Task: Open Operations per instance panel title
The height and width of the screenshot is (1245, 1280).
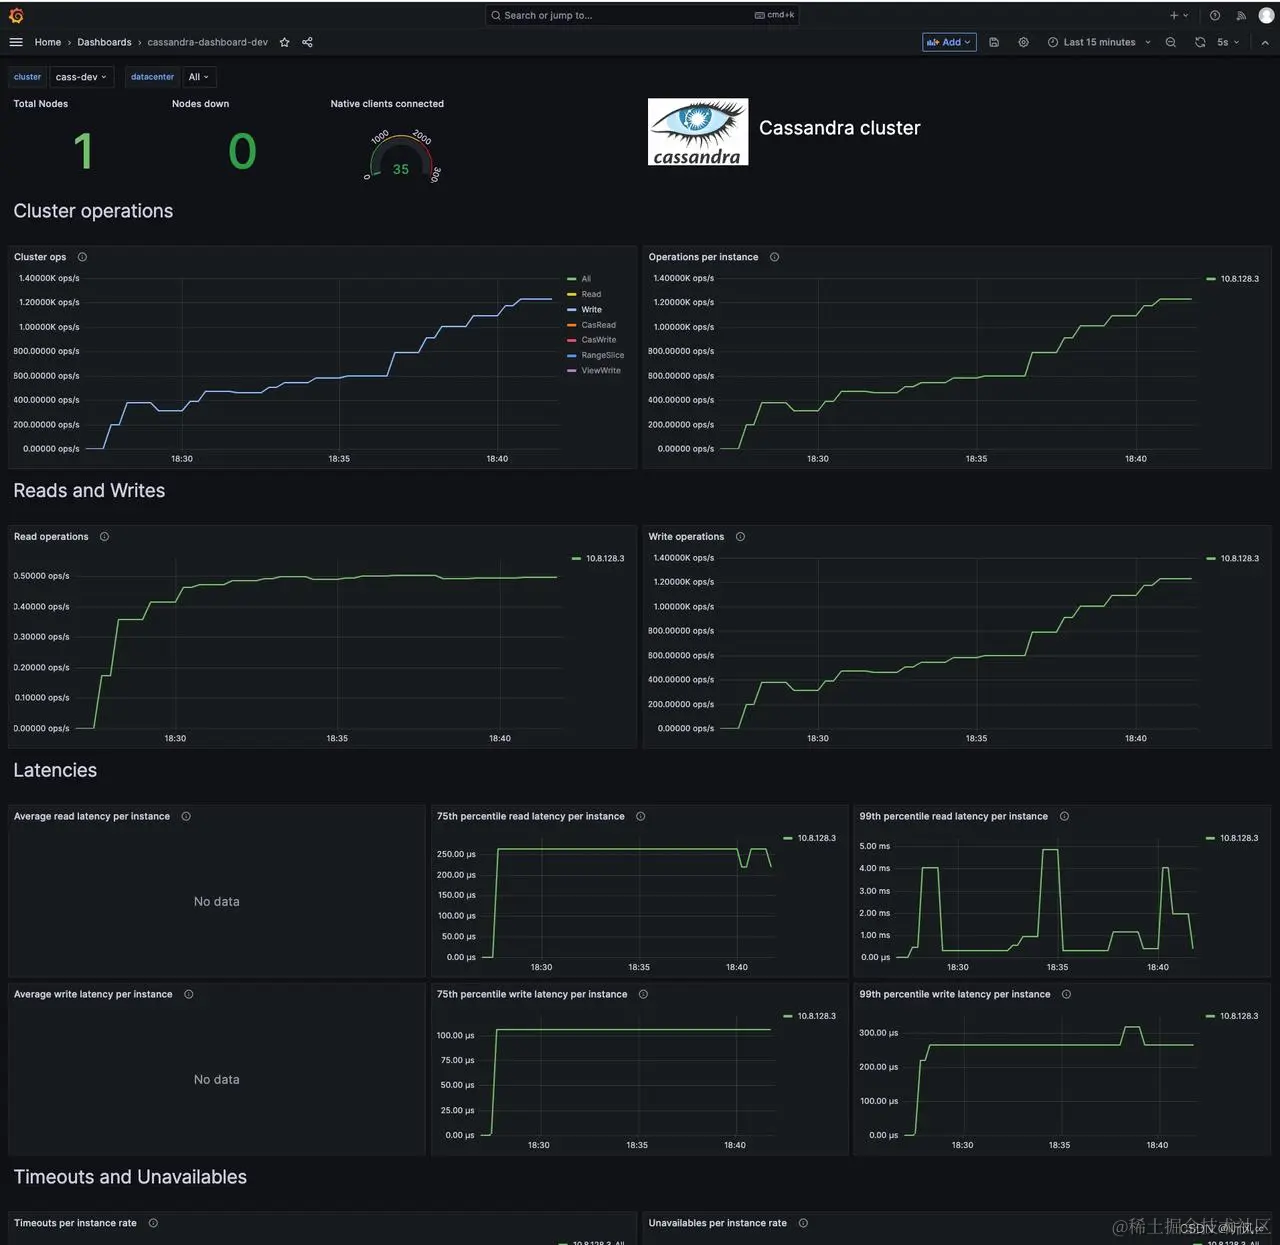Action: (703, 257)
